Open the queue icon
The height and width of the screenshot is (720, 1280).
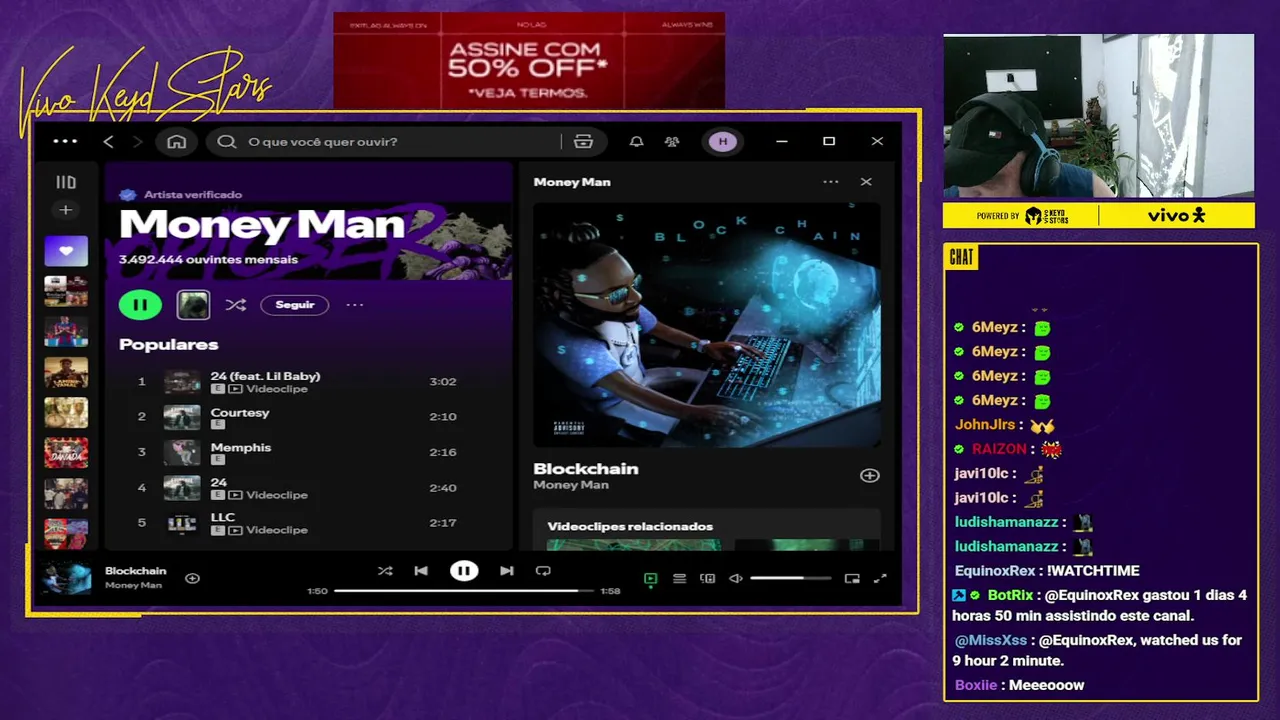coord(679,579)
